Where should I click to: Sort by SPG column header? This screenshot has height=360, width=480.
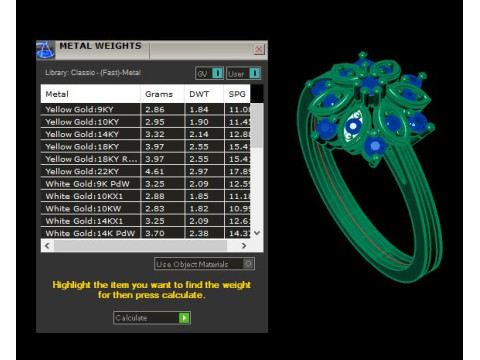tap(237, 94)
